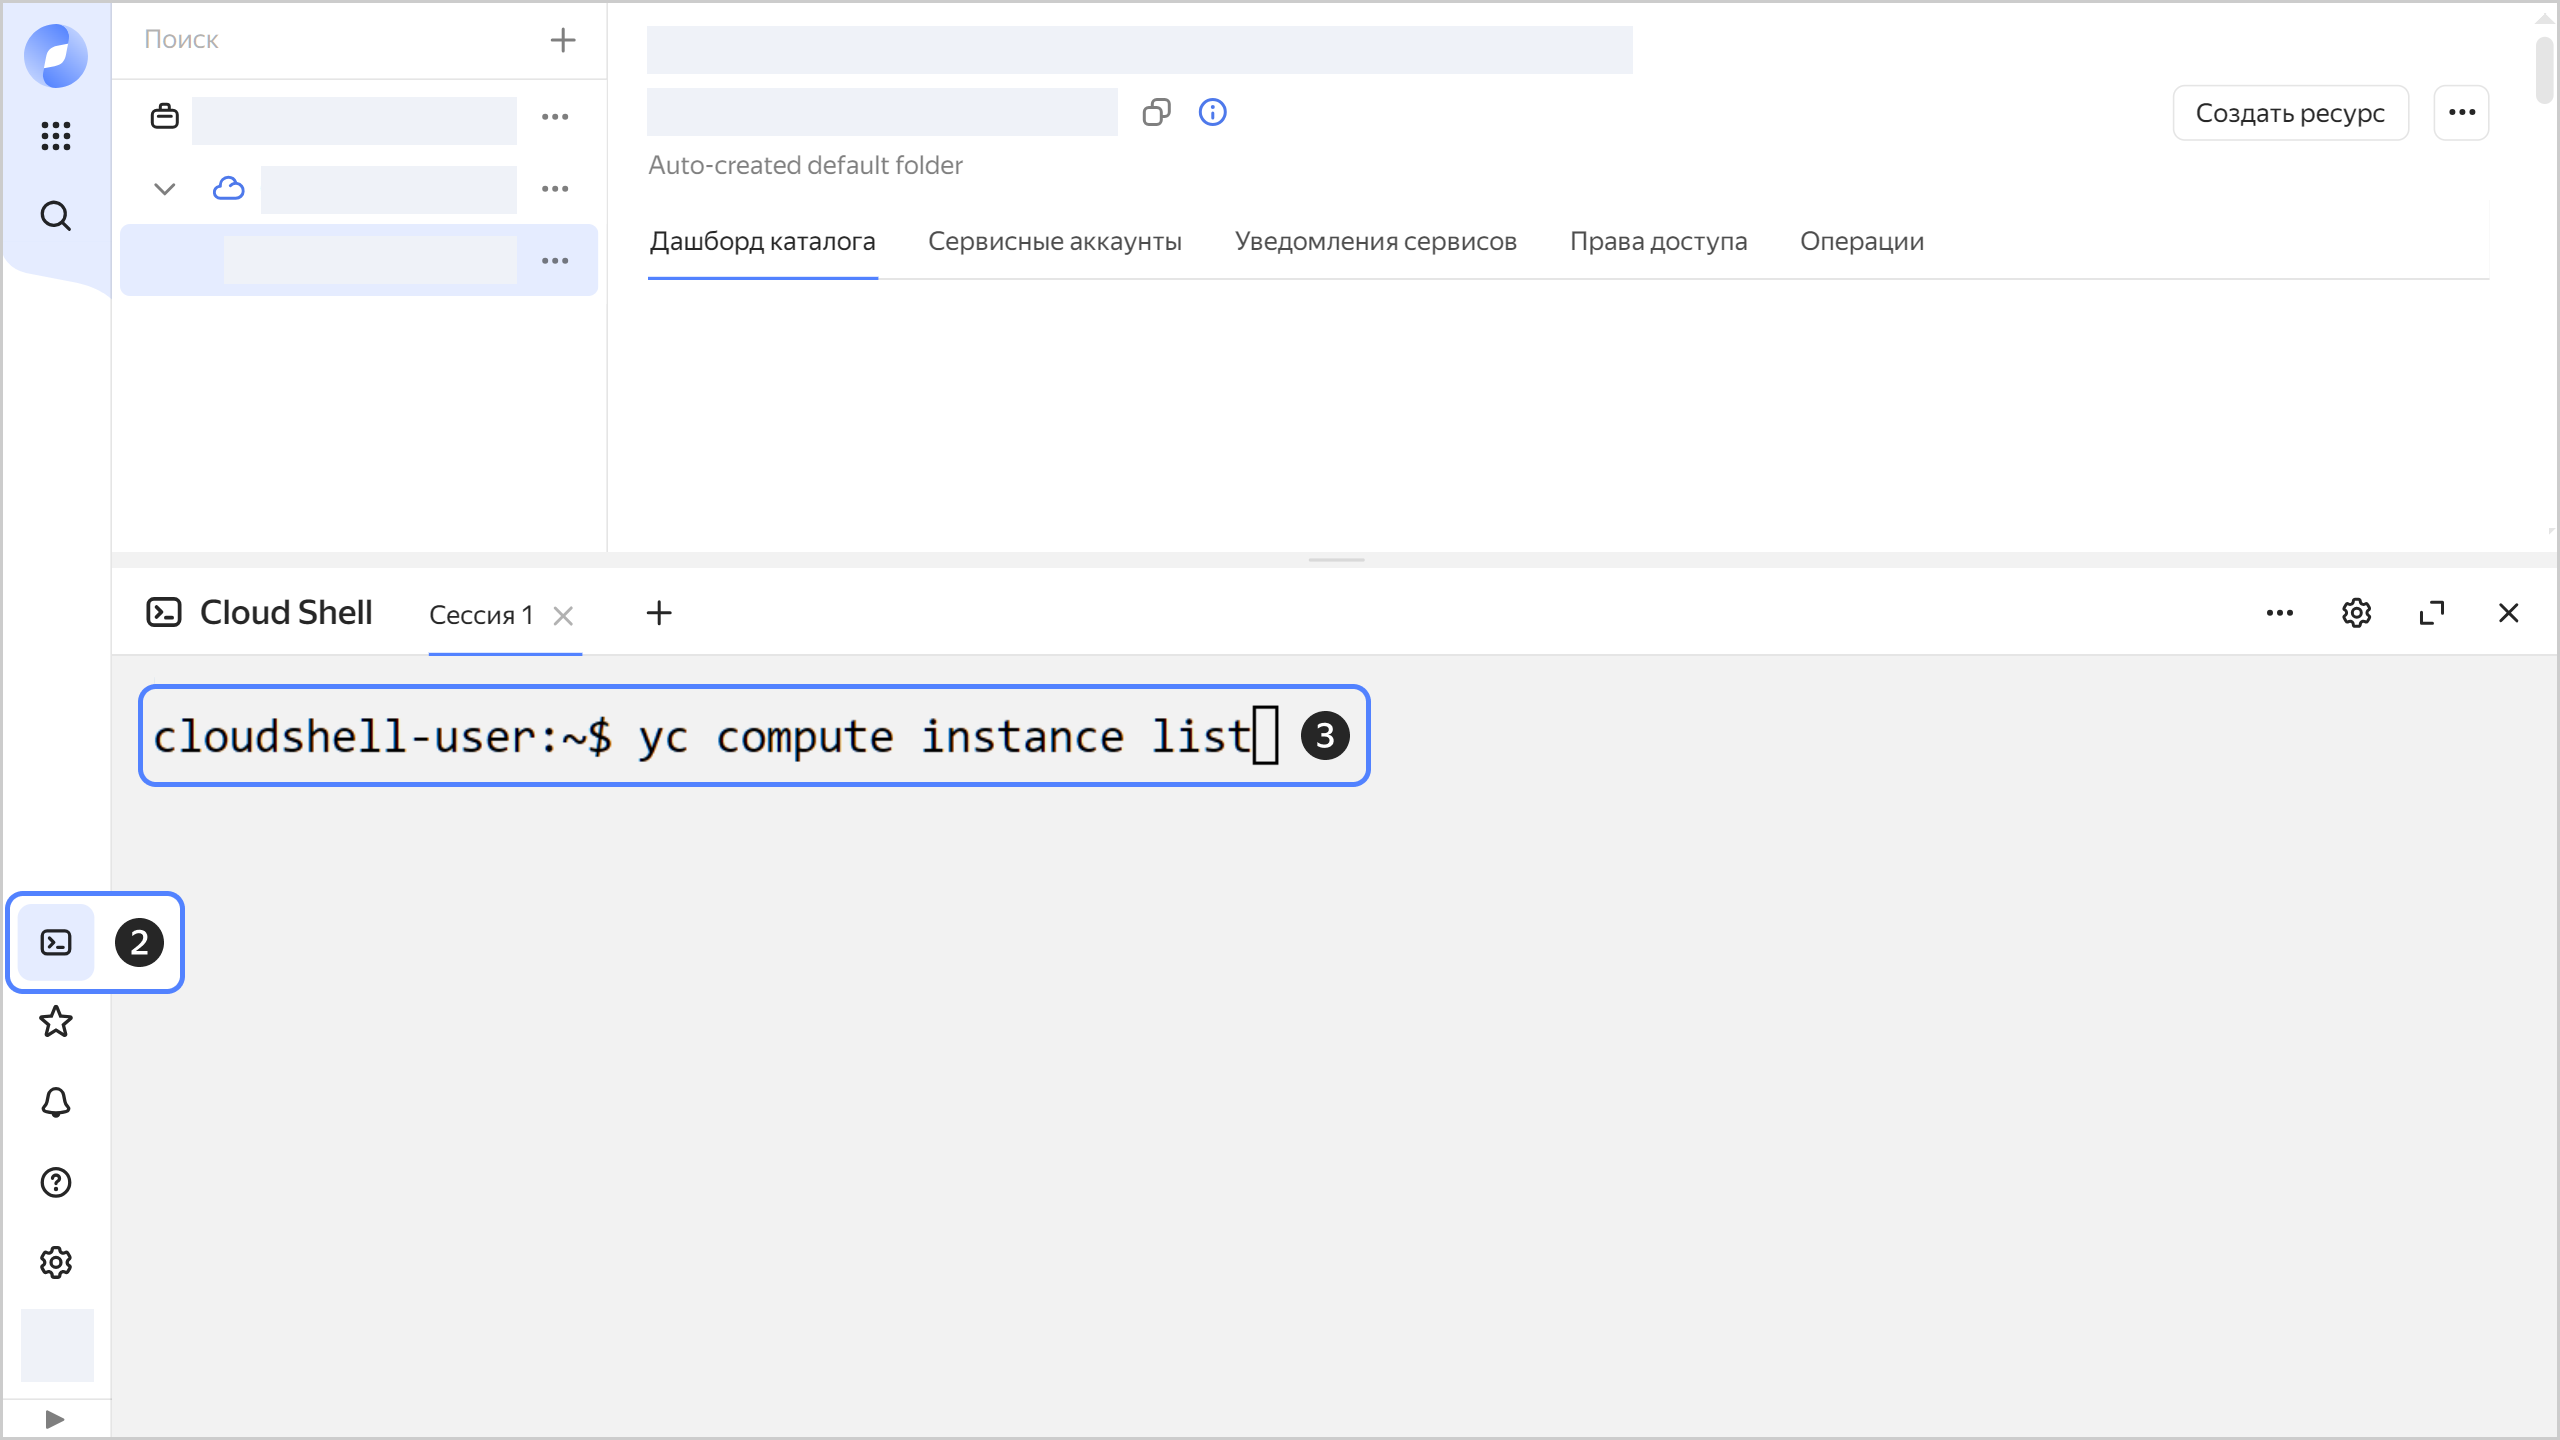The height and width of the screenshot is (1440, 2560).
Task: Click the sidebar magnifier search icon
Action: point(56,216)
